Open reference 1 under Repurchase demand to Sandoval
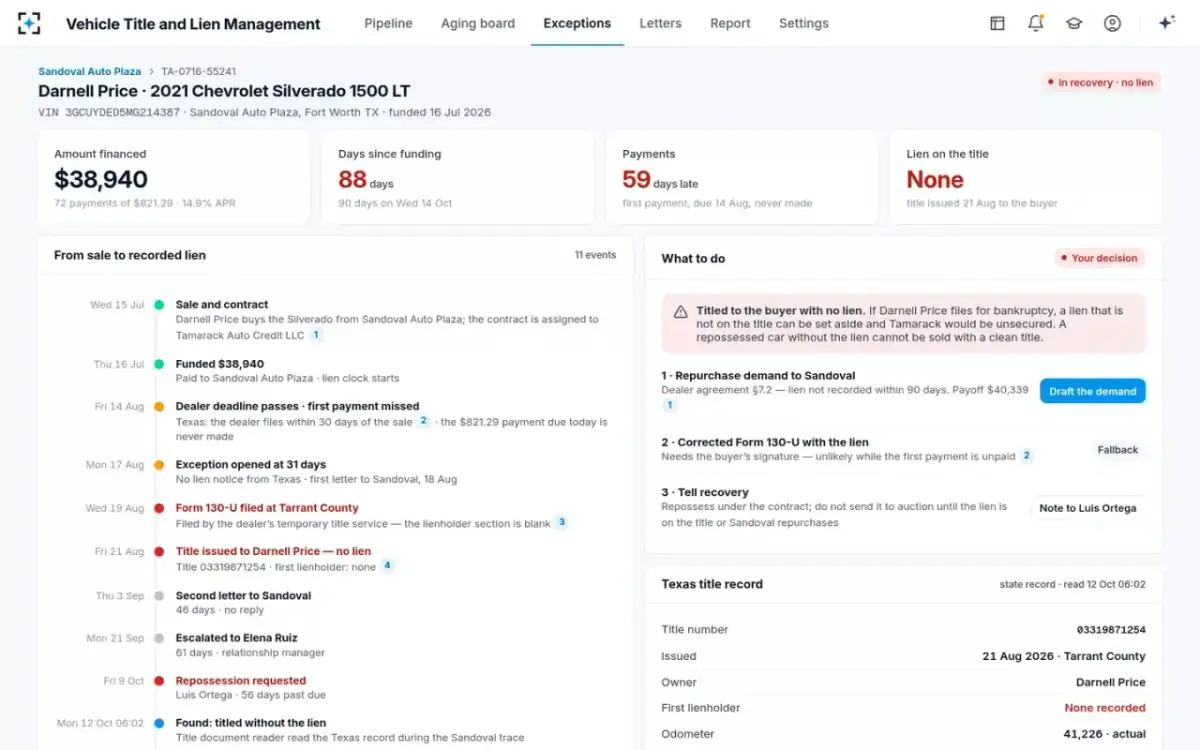Viewport: 1200px width, 750px height. pos(670,405)
